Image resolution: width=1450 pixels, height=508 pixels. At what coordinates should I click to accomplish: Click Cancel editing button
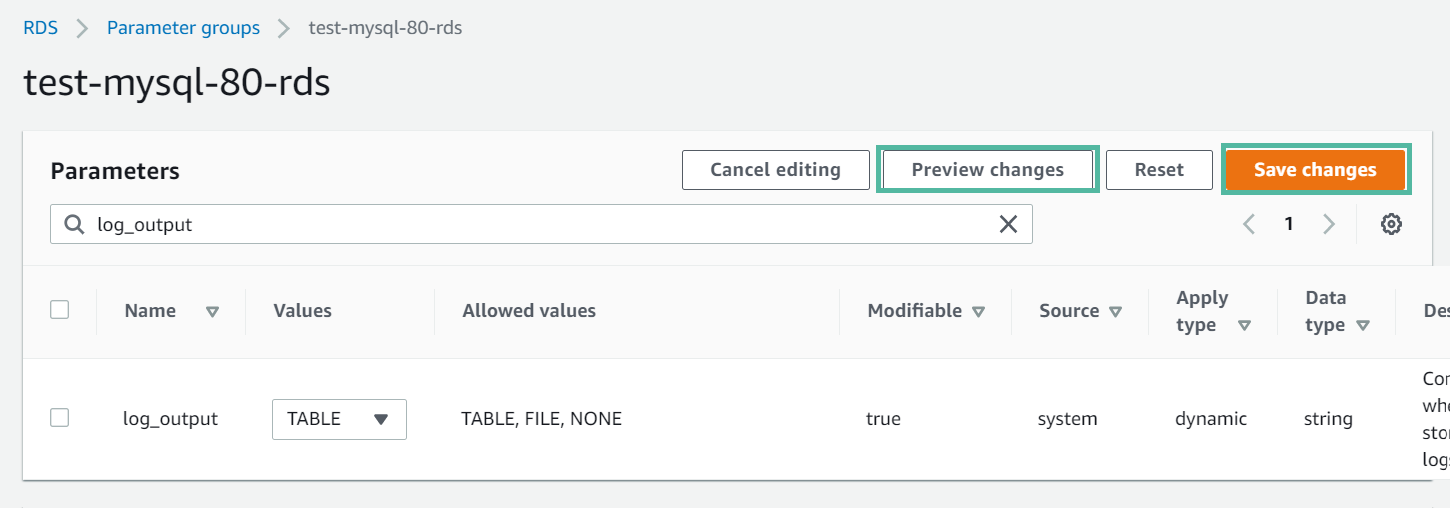(775, 169)
